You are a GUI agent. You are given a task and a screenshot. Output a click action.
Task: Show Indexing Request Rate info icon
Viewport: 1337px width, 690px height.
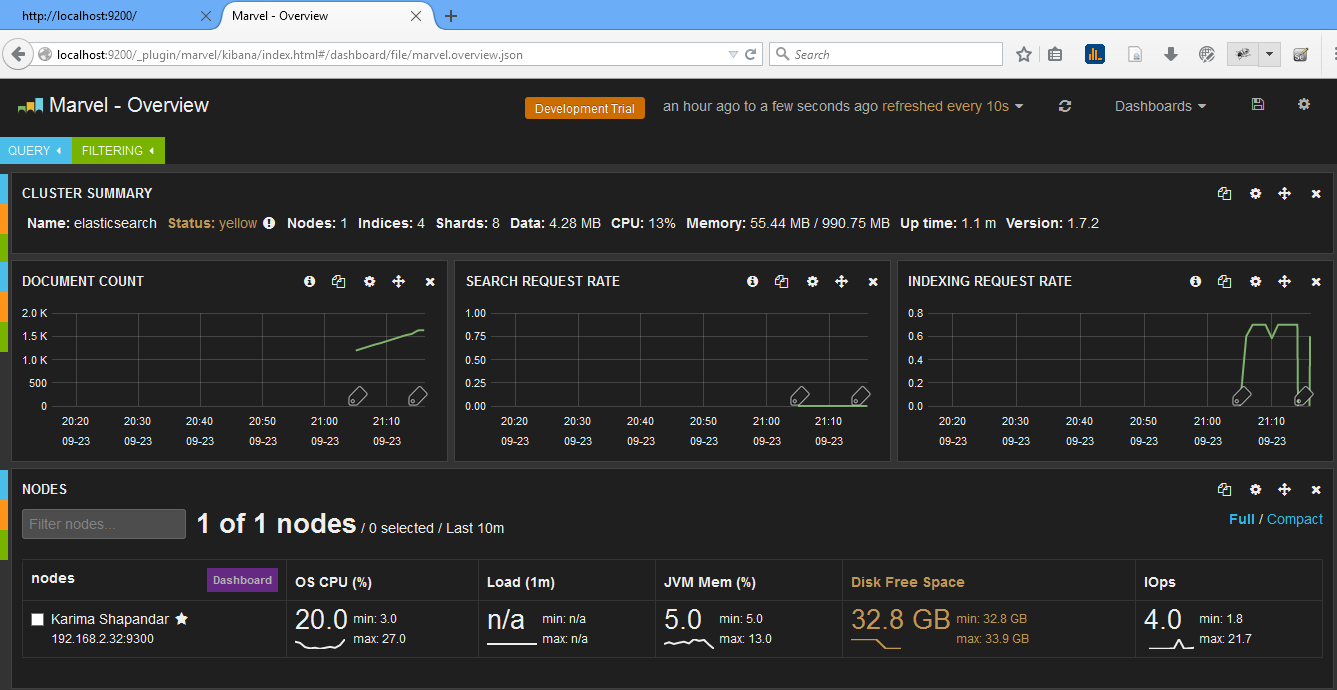tap(1195, 282)
